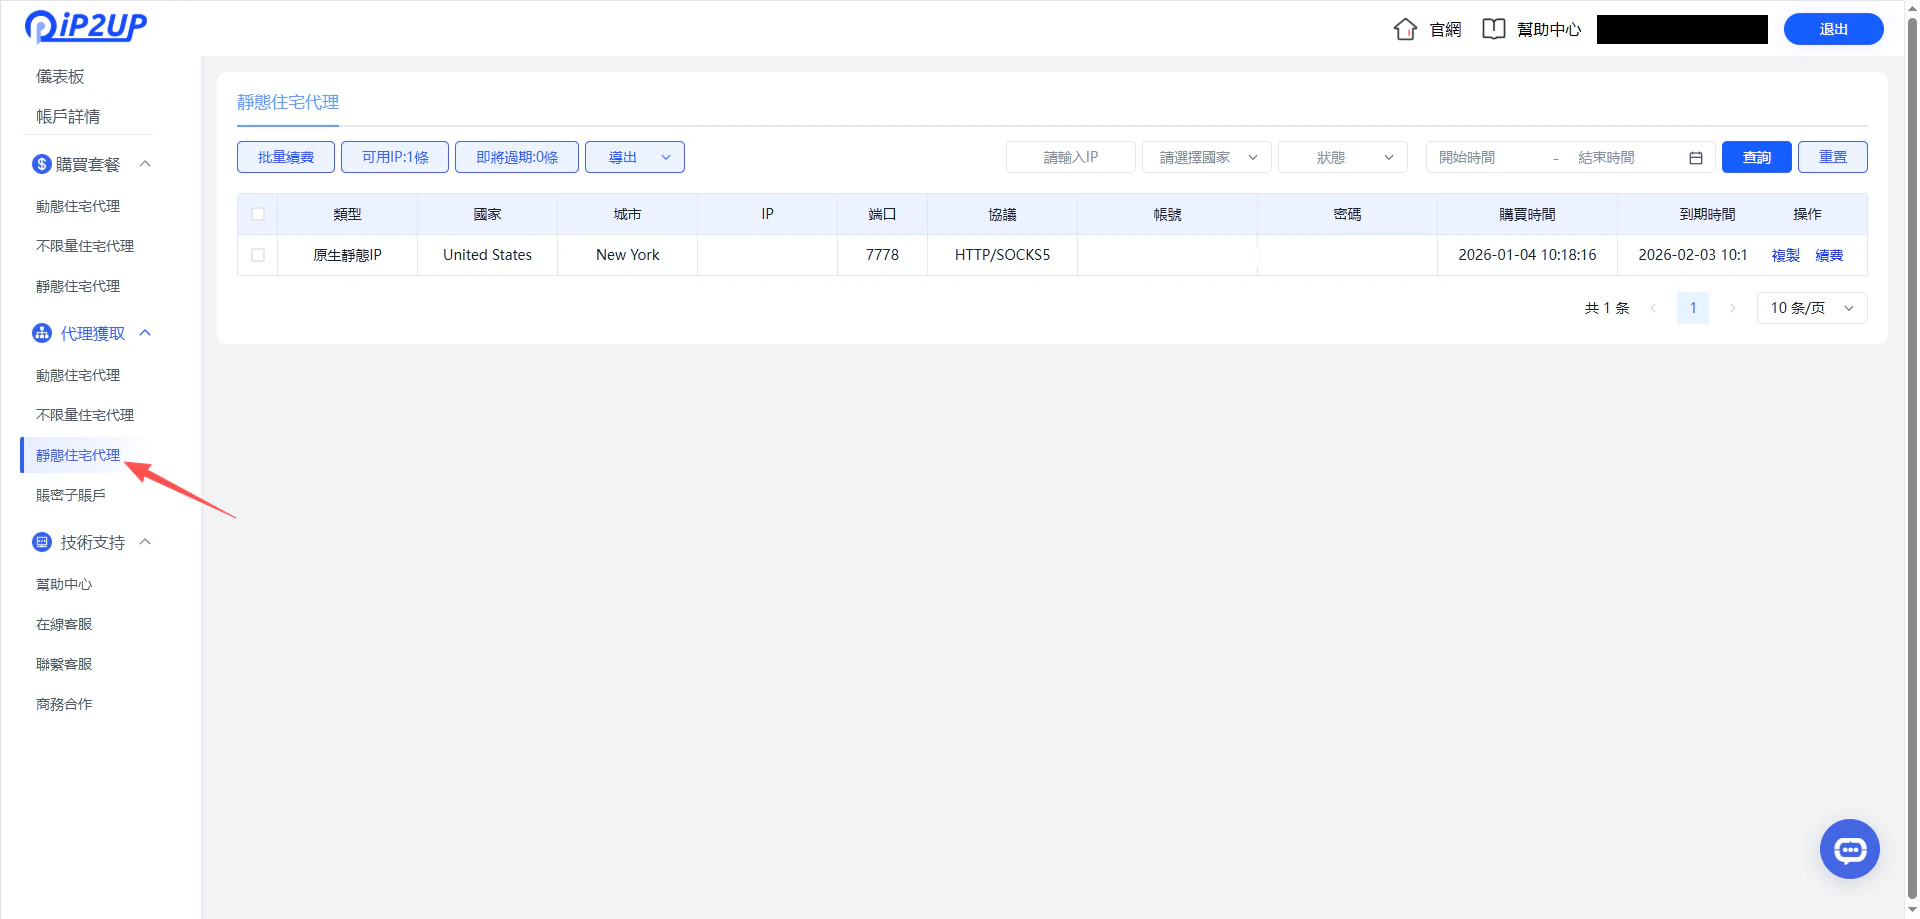Open the 10条/页 page size dropdown
Image resolution: width=1920 pixels, height=919 pixels.
1811,308
